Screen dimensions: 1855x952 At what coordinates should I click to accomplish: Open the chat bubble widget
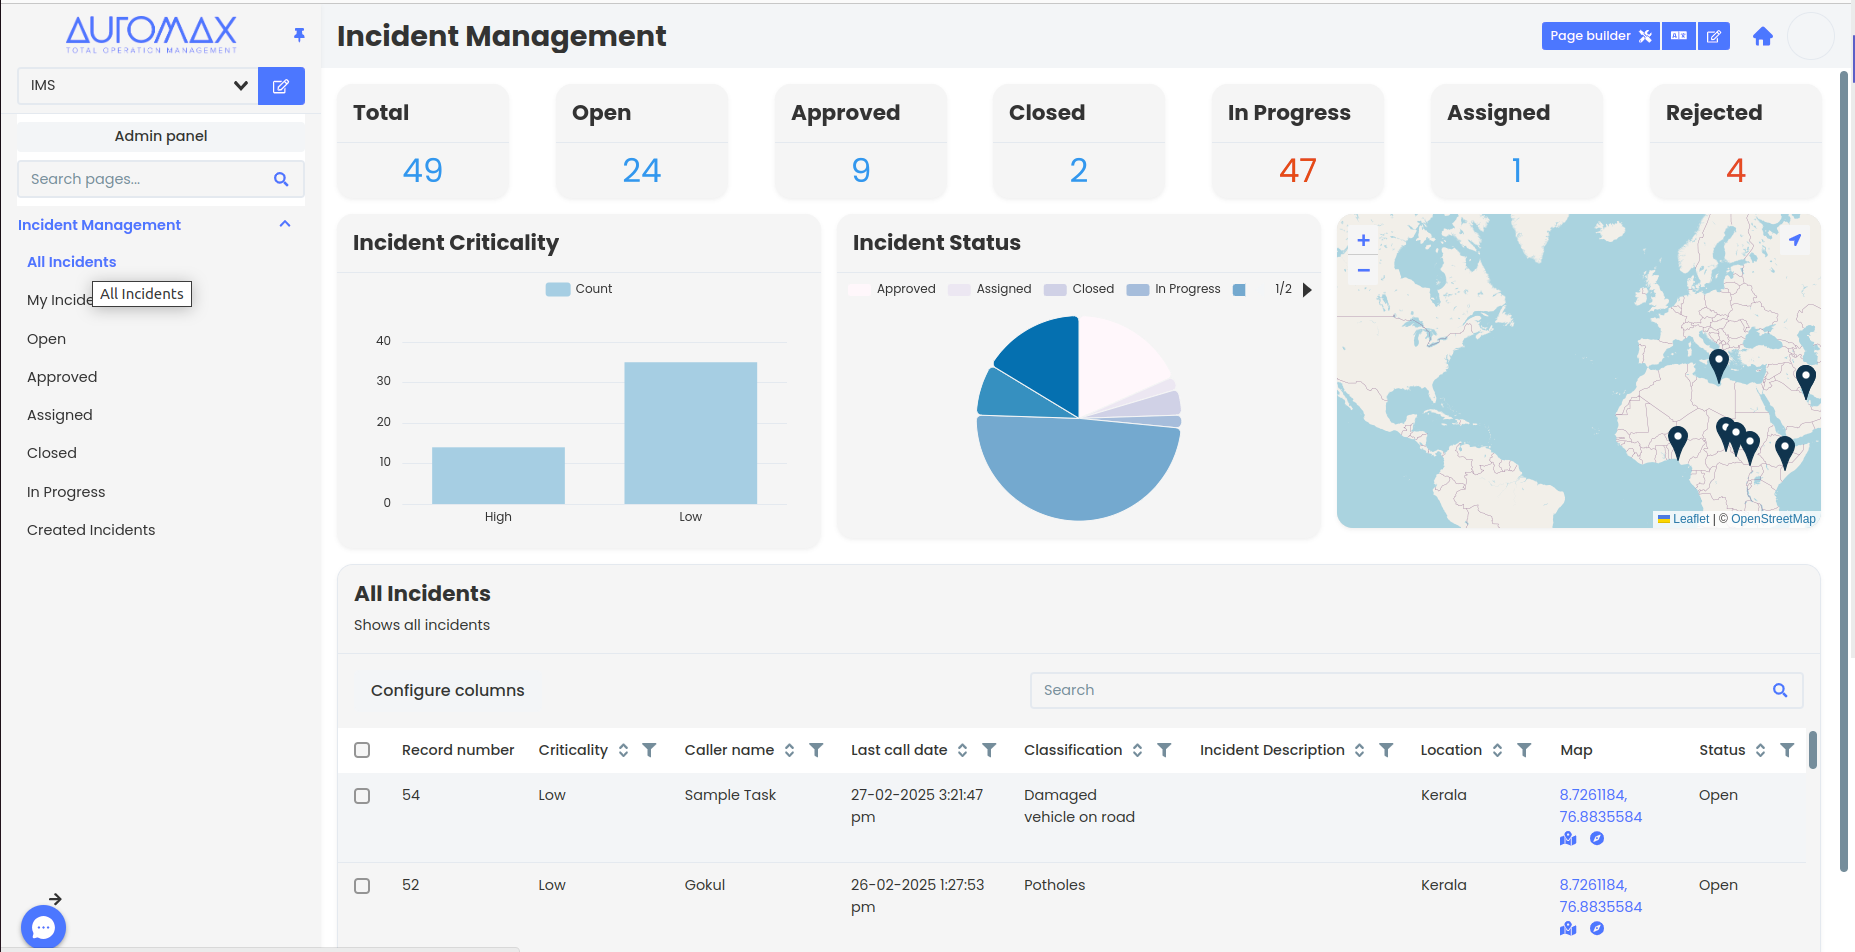pos(43,927)
